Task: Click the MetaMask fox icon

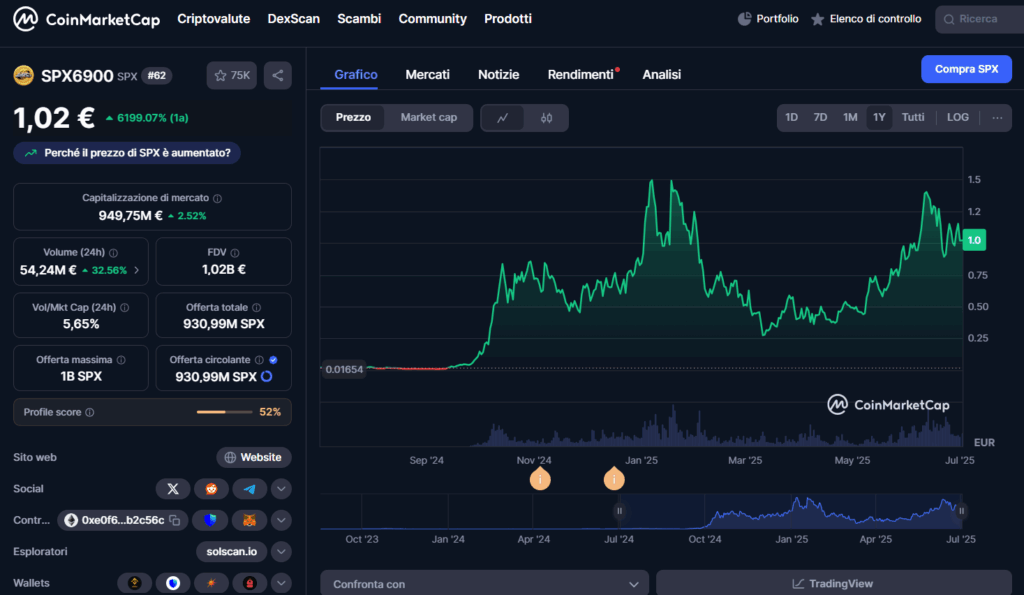Action: pyautogui.click(x=249, y=520)
